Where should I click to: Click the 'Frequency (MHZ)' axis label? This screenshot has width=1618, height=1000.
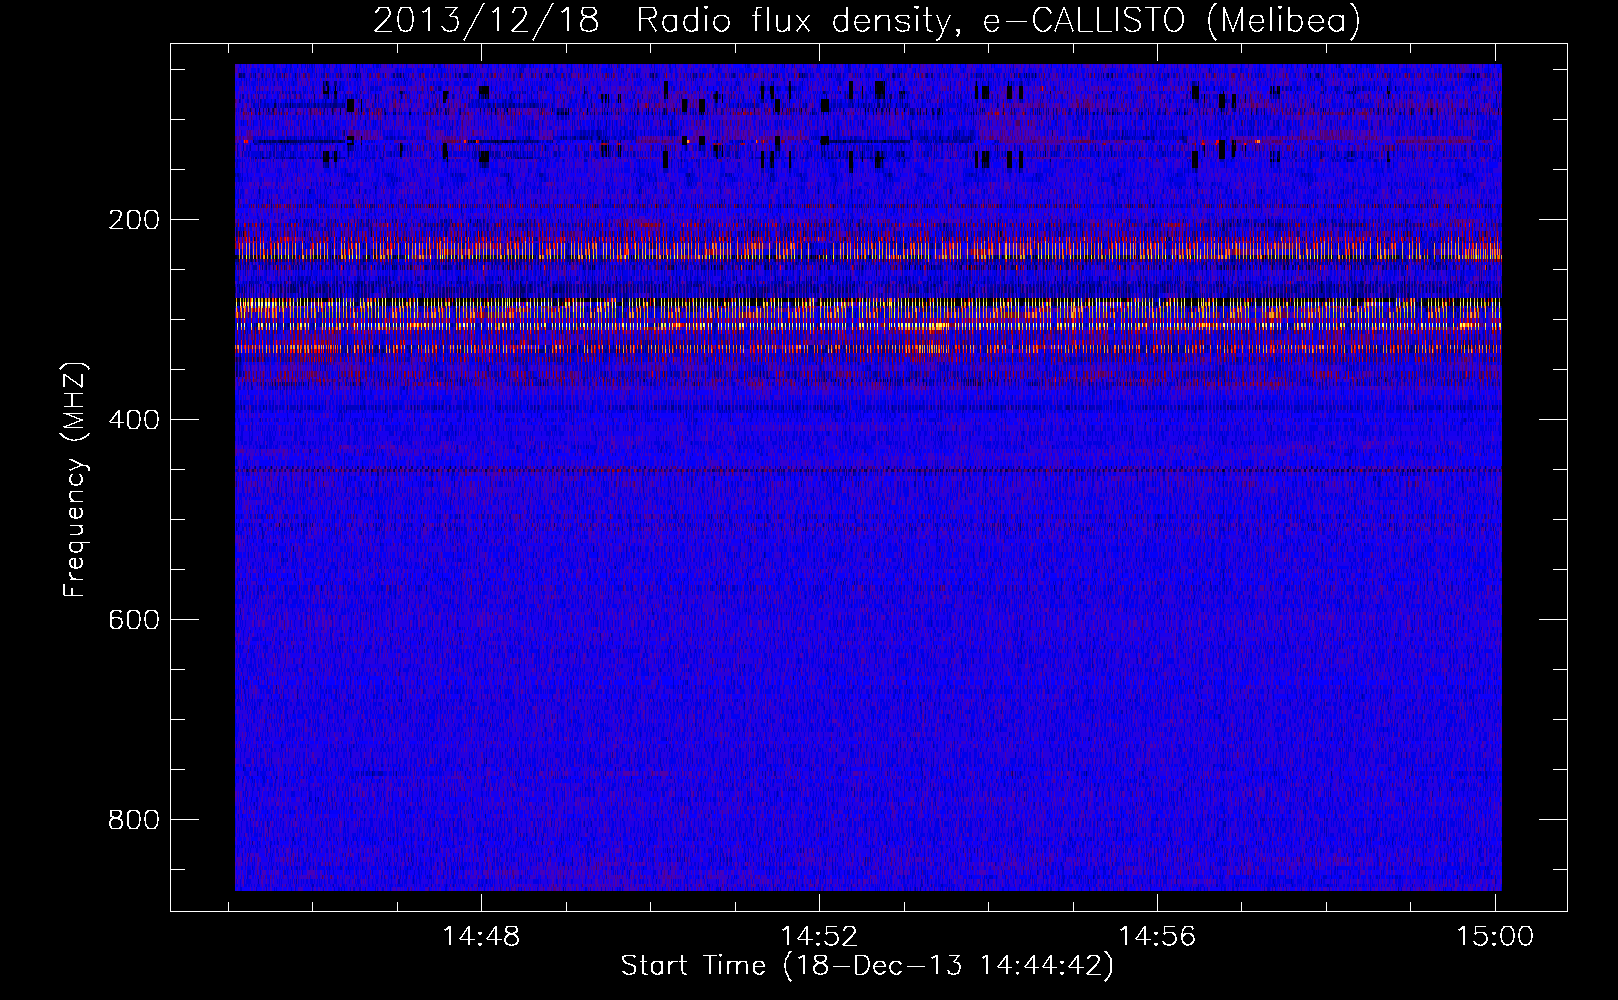75,480
